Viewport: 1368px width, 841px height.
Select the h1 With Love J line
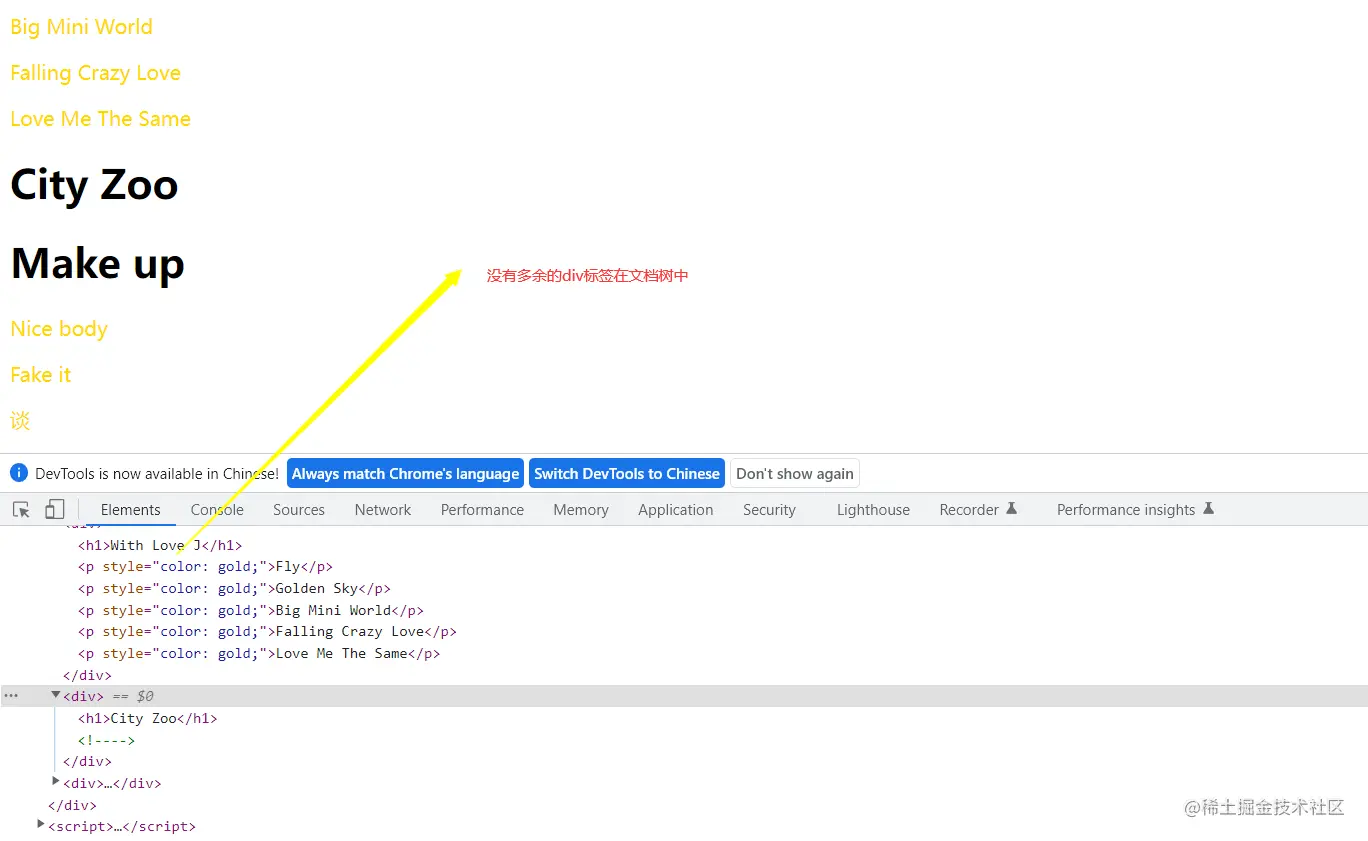[160, 545]
